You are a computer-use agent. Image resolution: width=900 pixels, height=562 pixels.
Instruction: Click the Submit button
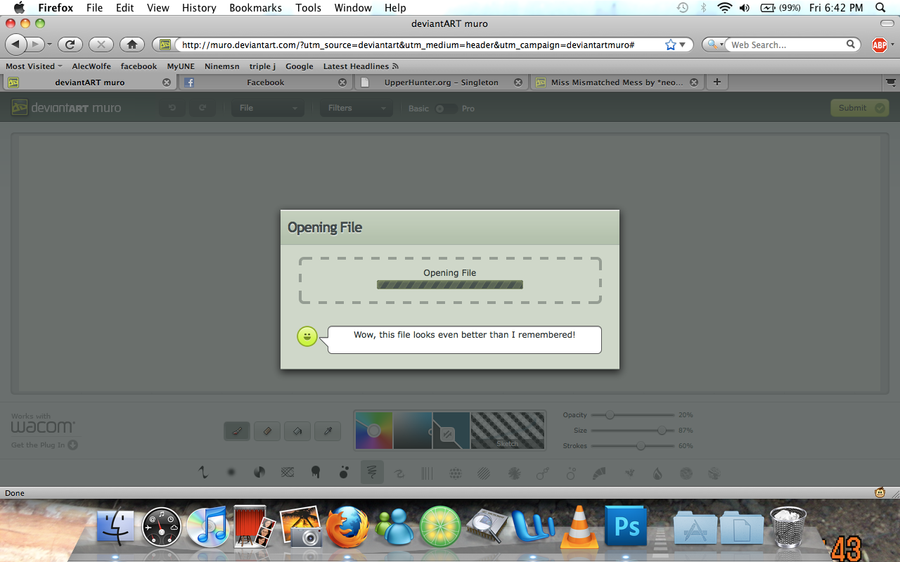(x=859, y=108)
